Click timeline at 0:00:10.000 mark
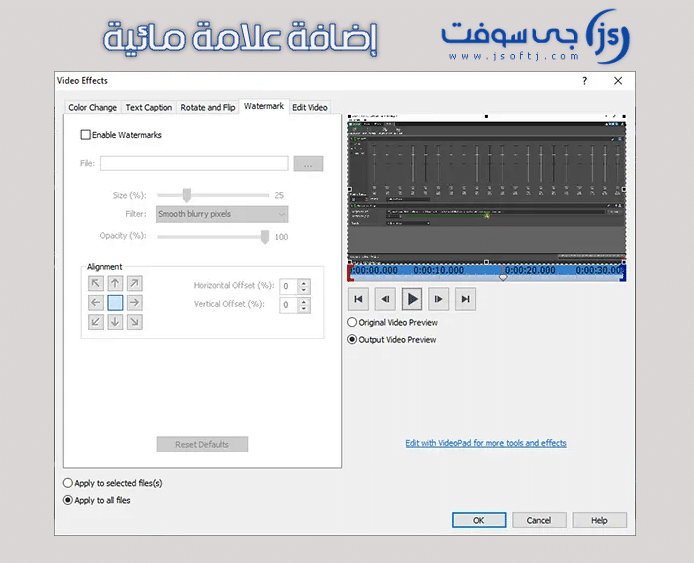The width and height of the screenshot is (694, 563). click(x=439, y=270)
